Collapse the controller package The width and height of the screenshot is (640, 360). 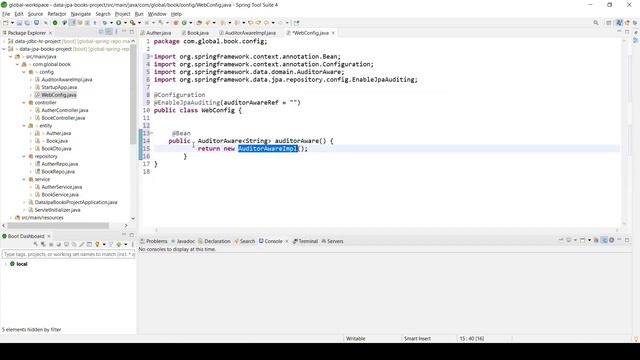pyautogui.click(x=24, y=102)
